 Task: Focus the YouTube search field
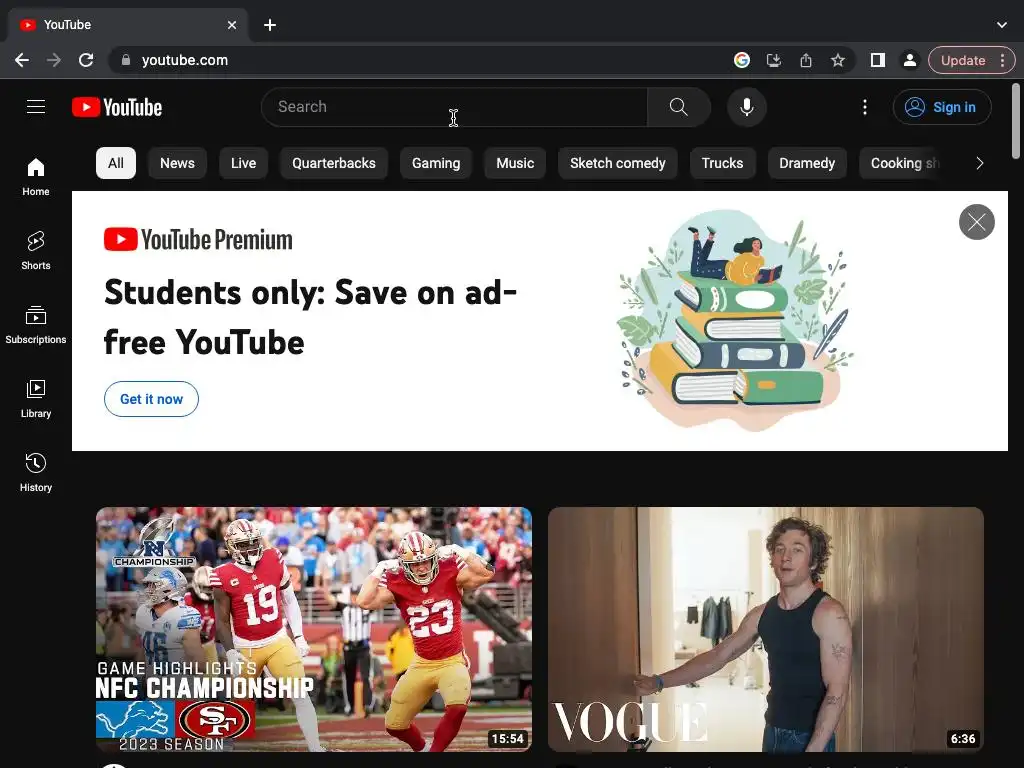(454, 106)
